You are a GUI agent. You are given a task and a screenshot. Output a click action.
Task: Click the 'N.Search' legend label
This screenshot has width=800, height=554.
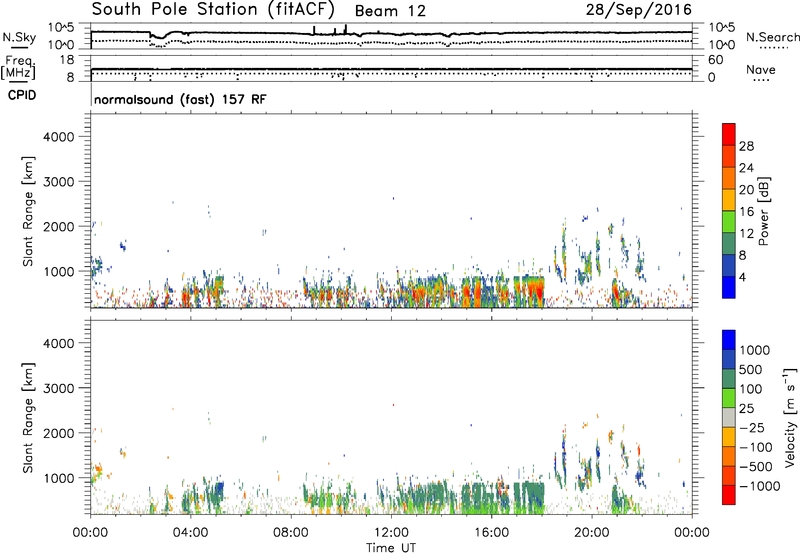pyautogui.click(x=772, y=37)
